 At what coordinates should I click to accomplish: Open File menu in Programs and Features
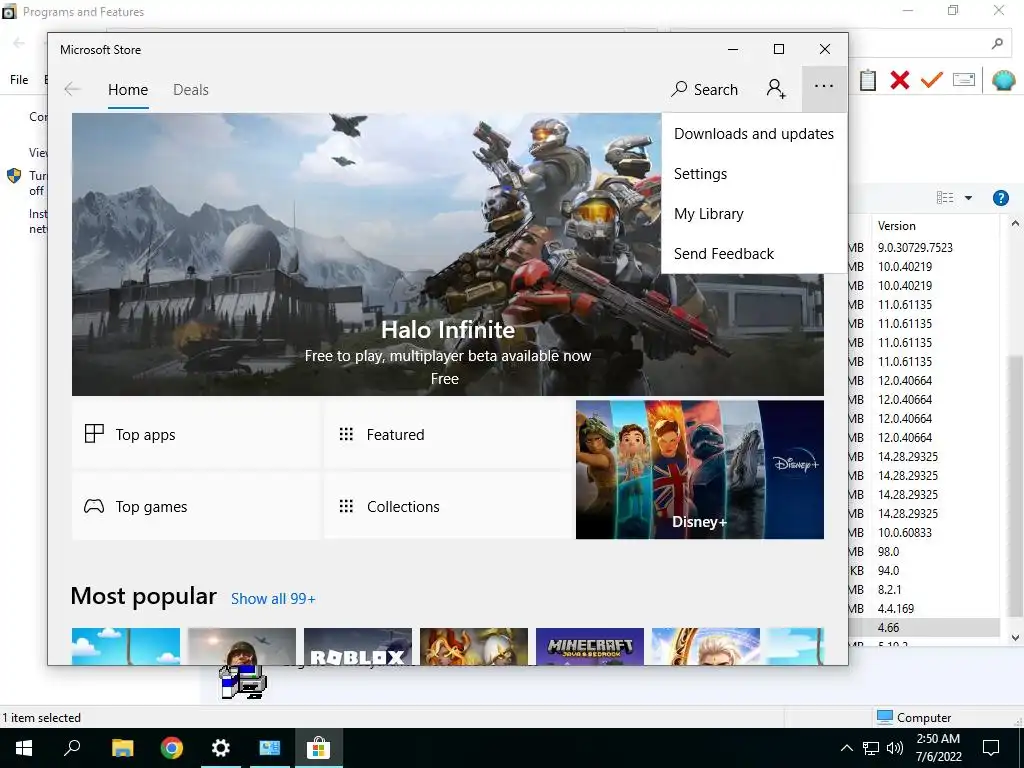coord(19,80)
